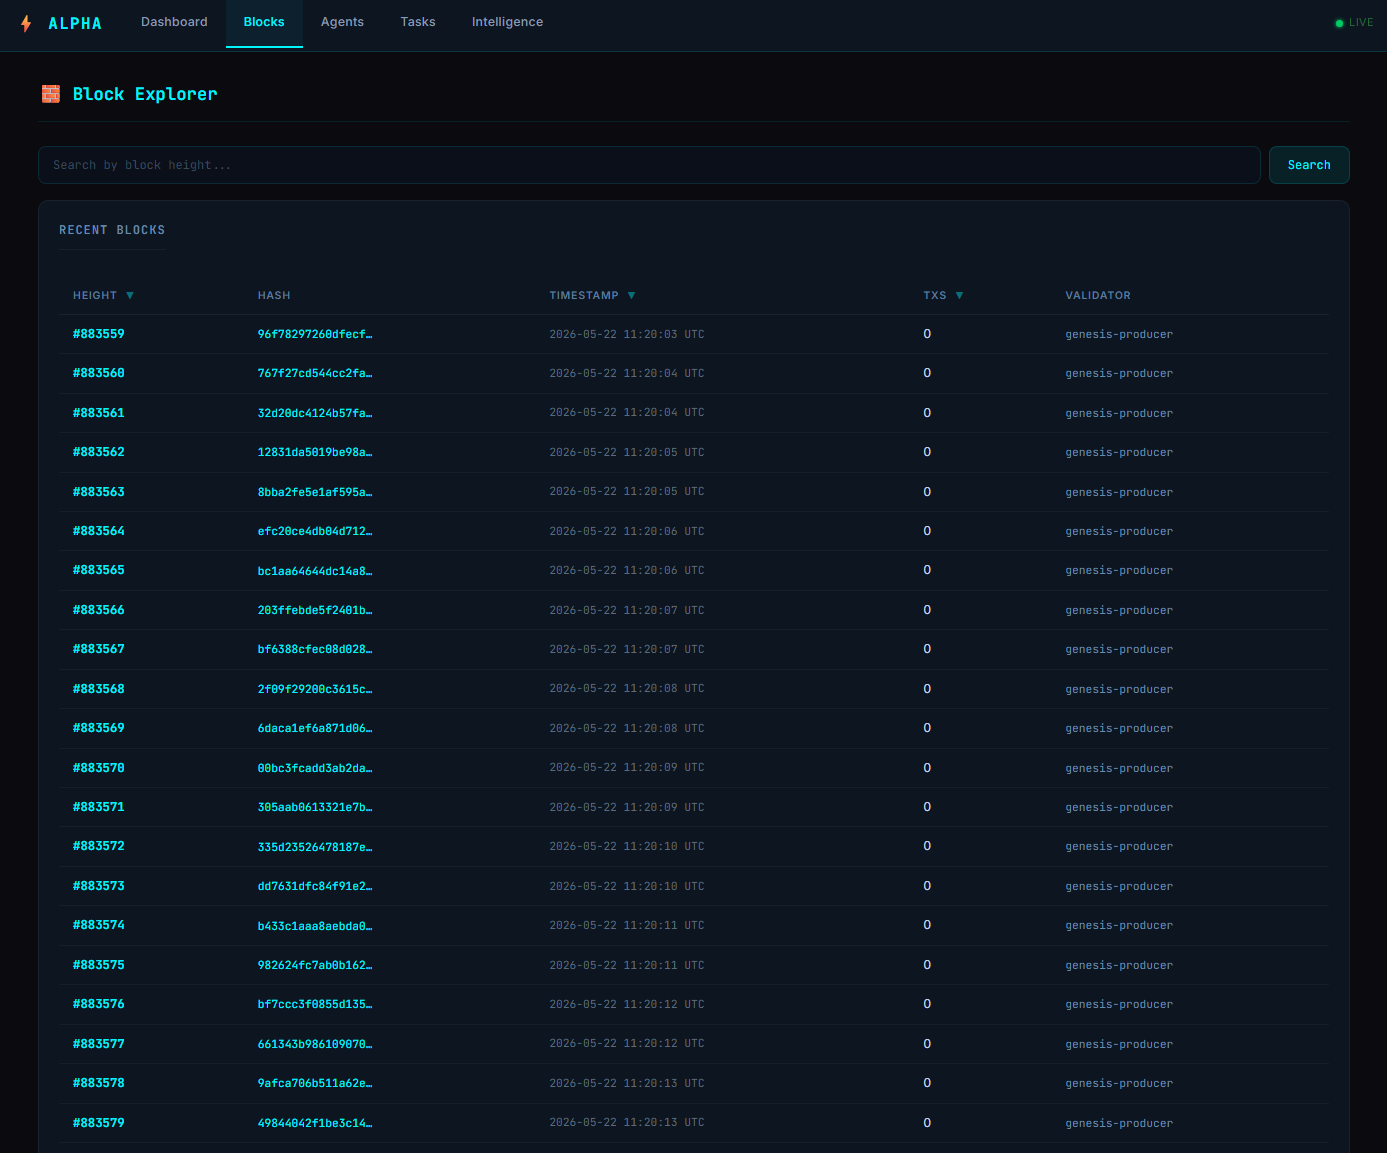Click timestamp 2026-05-22 11:20:03 UTC

627,334
